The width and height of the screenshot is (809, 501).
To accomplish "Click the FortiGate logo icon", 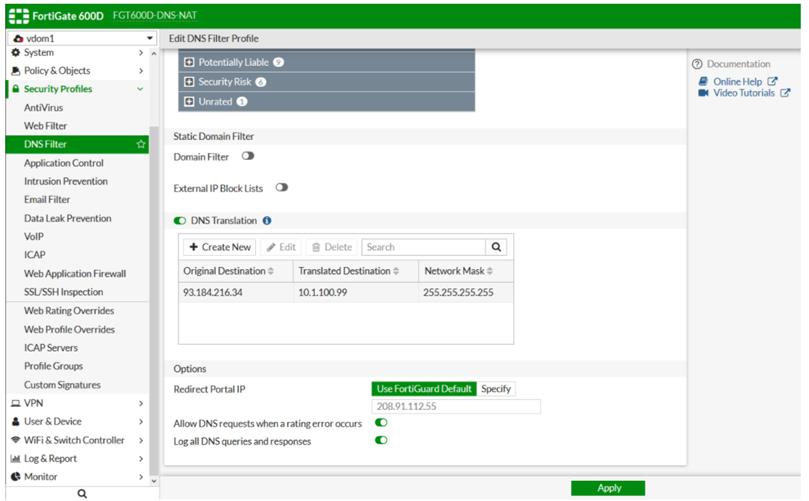I will click(19, 16).
